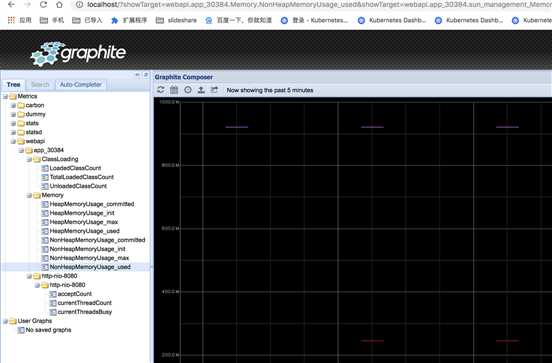Click the carbon folder icon
The width and height of the screenshot is (552, 363).
pyautogui.click(x=21, y=105)
